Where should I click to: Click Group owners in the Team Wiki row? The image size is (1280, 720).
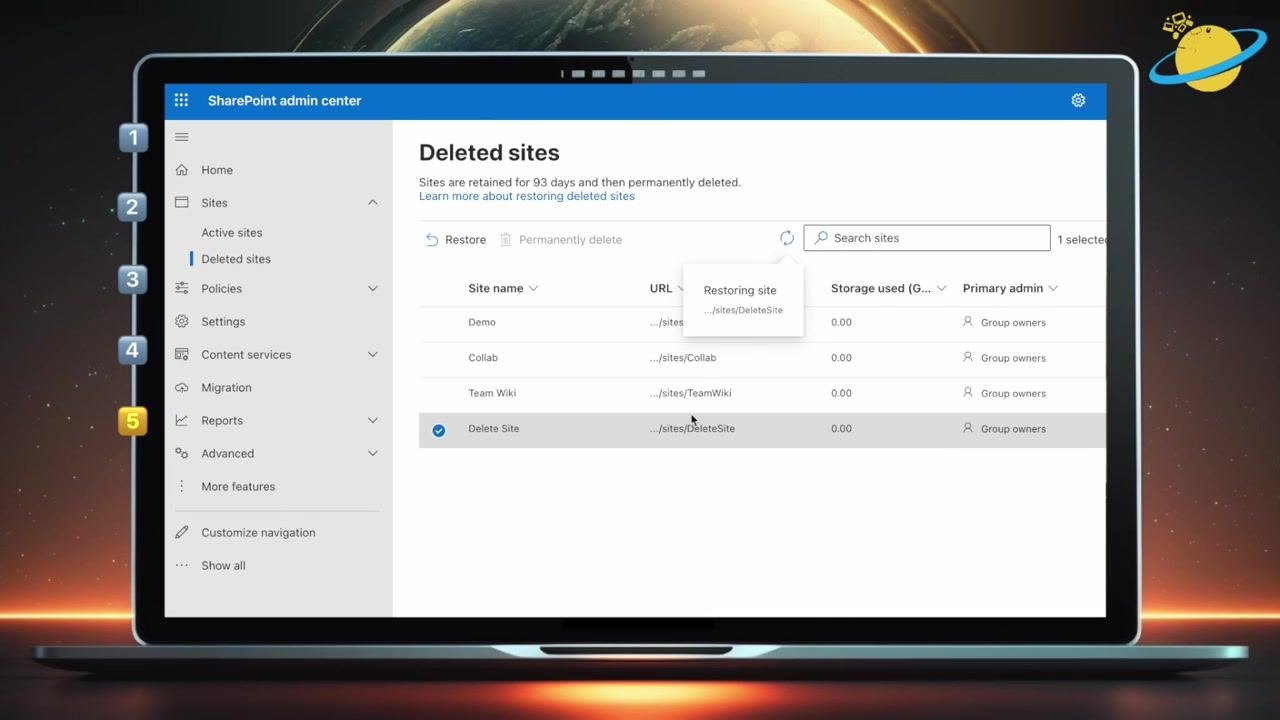[x=1013, y=394]
